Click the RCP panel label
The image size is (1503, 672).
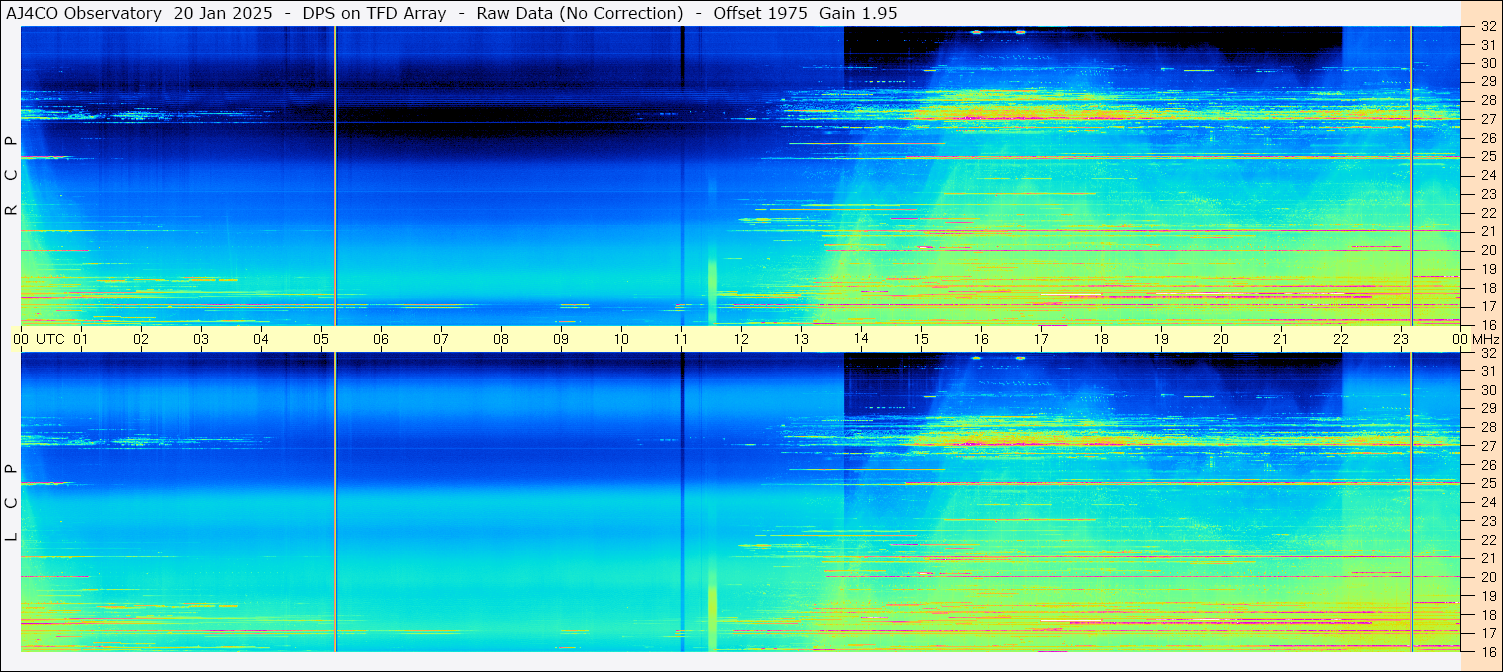pos(11,176)
